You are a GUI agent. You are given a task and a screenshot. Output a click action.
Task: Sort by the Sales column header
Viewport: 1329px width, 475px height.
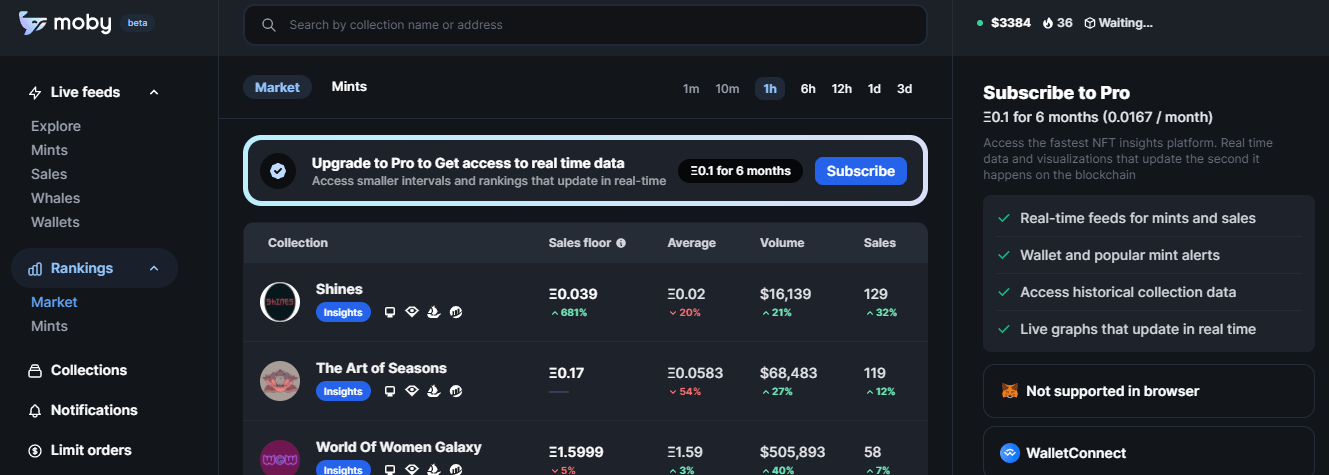tap(880, 243)
